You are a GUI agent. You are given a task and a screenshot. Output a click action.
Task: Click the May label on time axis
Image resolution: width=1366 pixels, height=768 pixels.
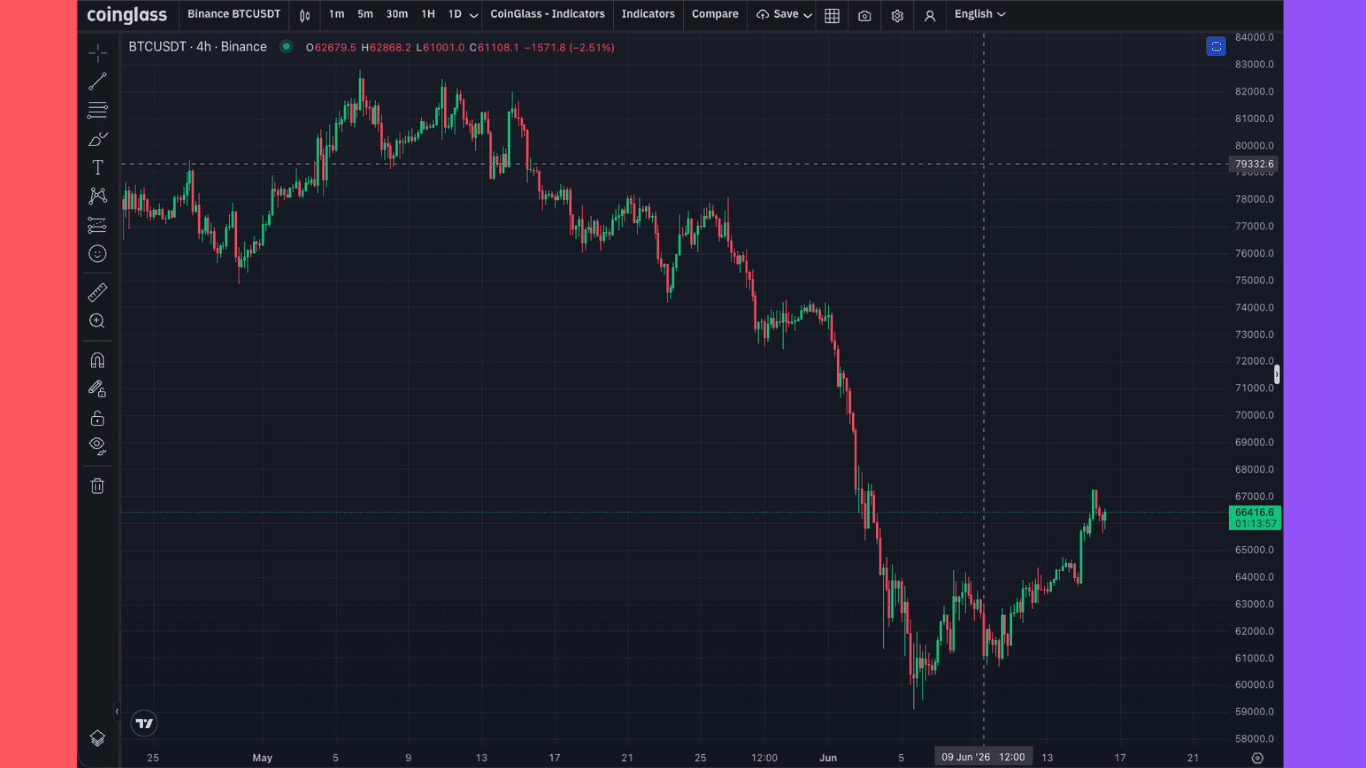pos(262,758)
